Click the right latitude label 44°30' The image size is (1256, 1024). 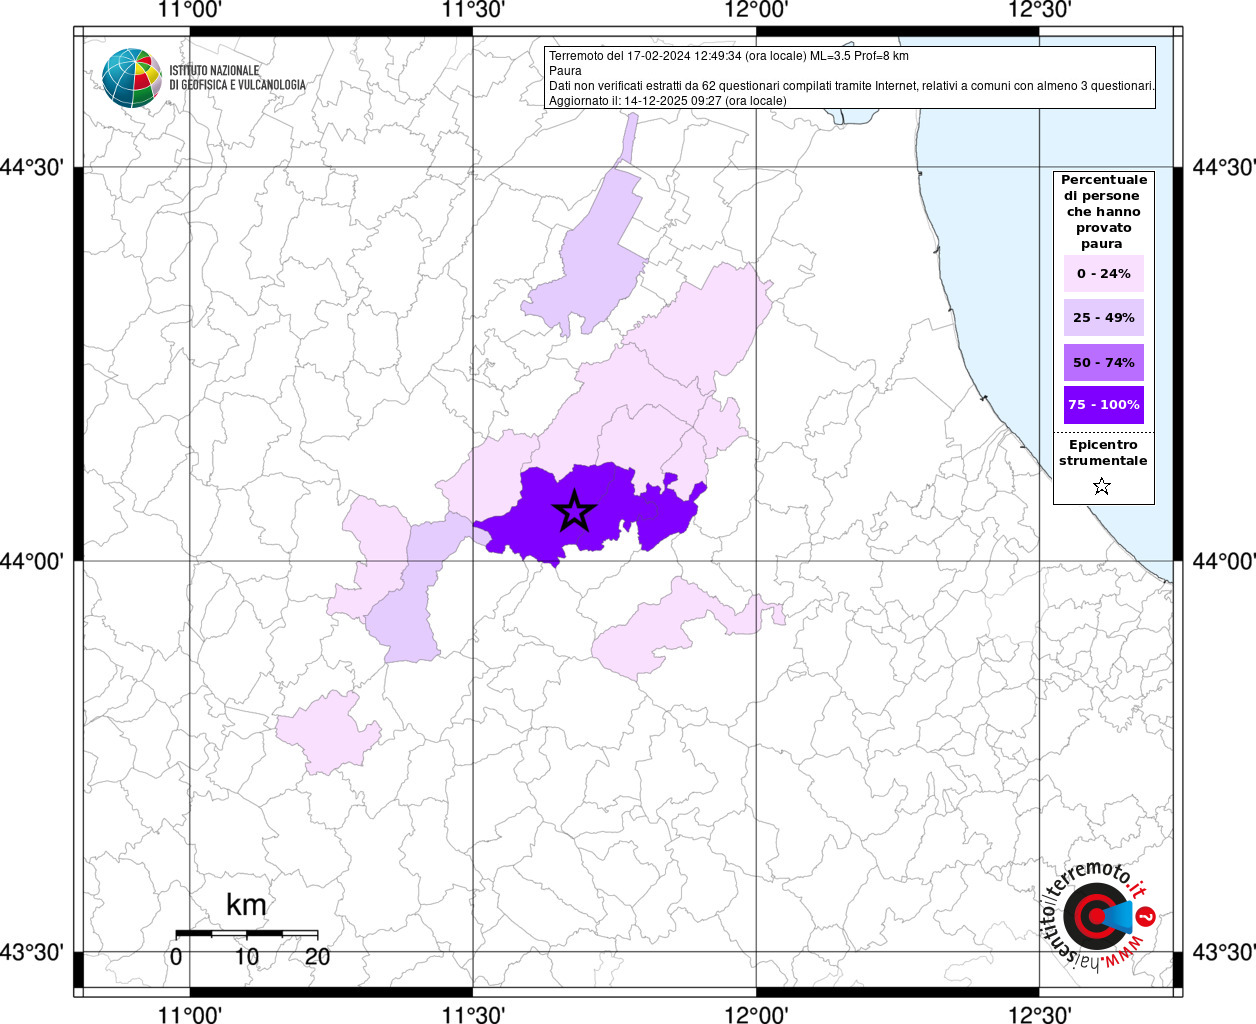click(1224, 167)
